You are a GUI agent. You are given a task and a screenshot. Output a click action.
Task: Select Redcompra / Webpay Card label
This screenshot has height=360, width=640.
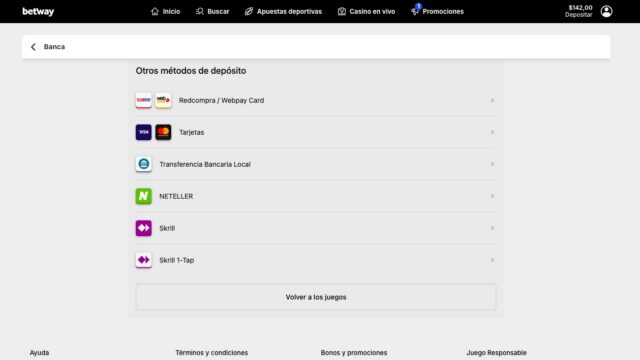[x=221, y=100]
